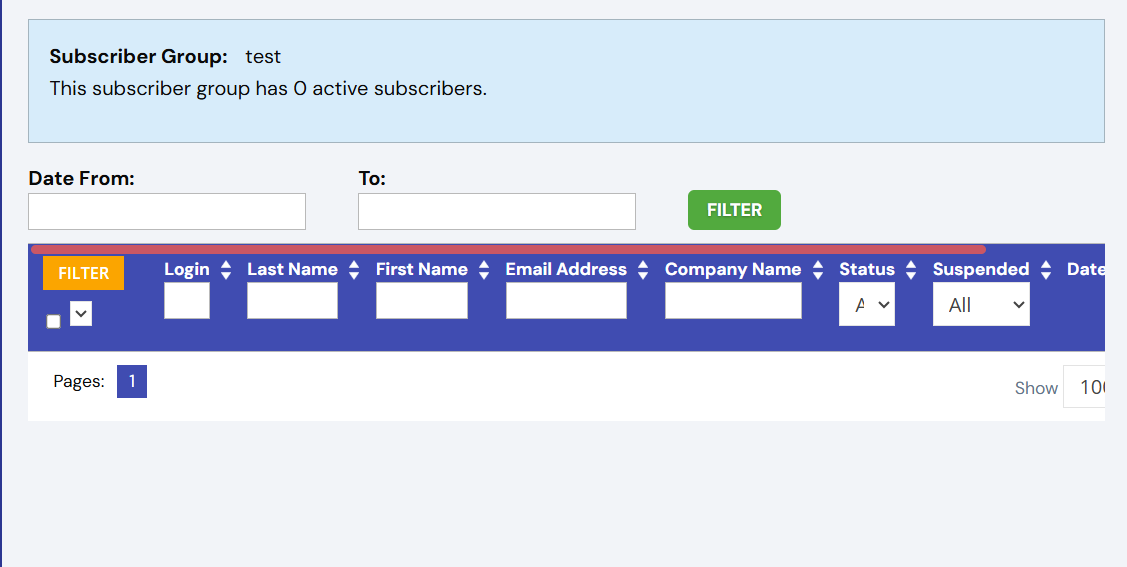The image size is (1127, 567).
Task: Click the Email Address filter text box
Action: click(566, 300)
